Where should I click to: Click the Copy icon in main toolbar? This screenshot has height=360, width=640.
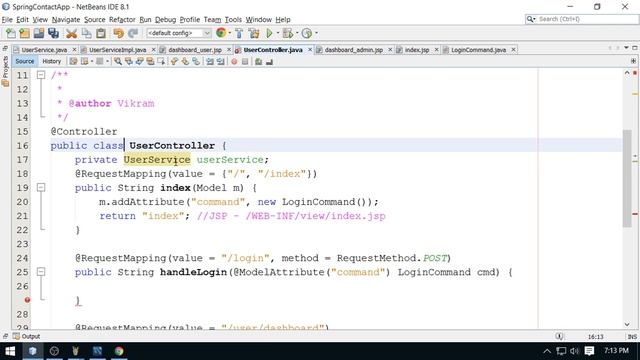87,33
